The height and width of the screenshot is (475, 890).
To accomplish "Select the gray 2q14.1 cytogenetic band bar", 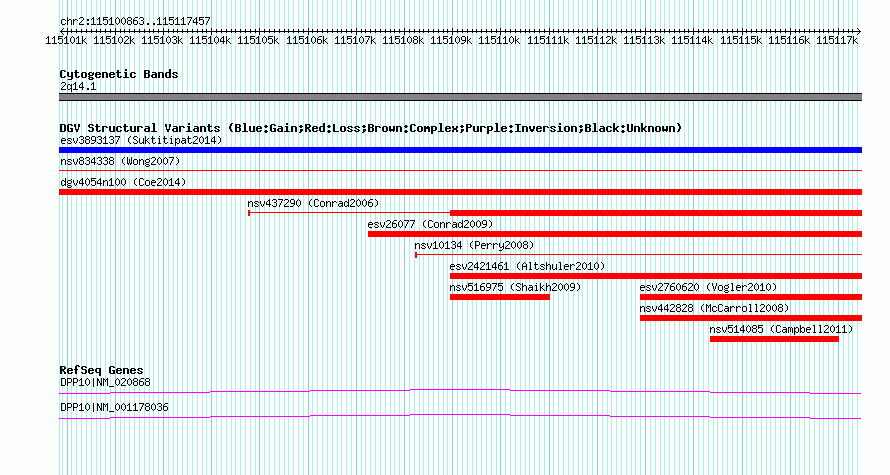I will click(460, 97).
